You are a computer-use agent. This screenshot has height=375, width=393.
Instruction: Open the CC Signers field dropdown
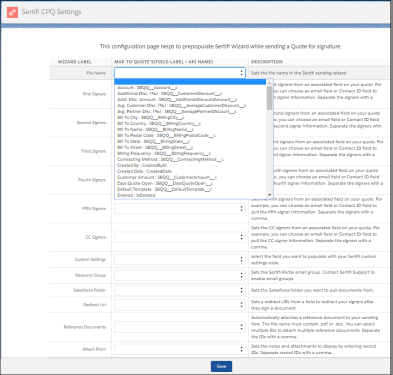(180, 237)
